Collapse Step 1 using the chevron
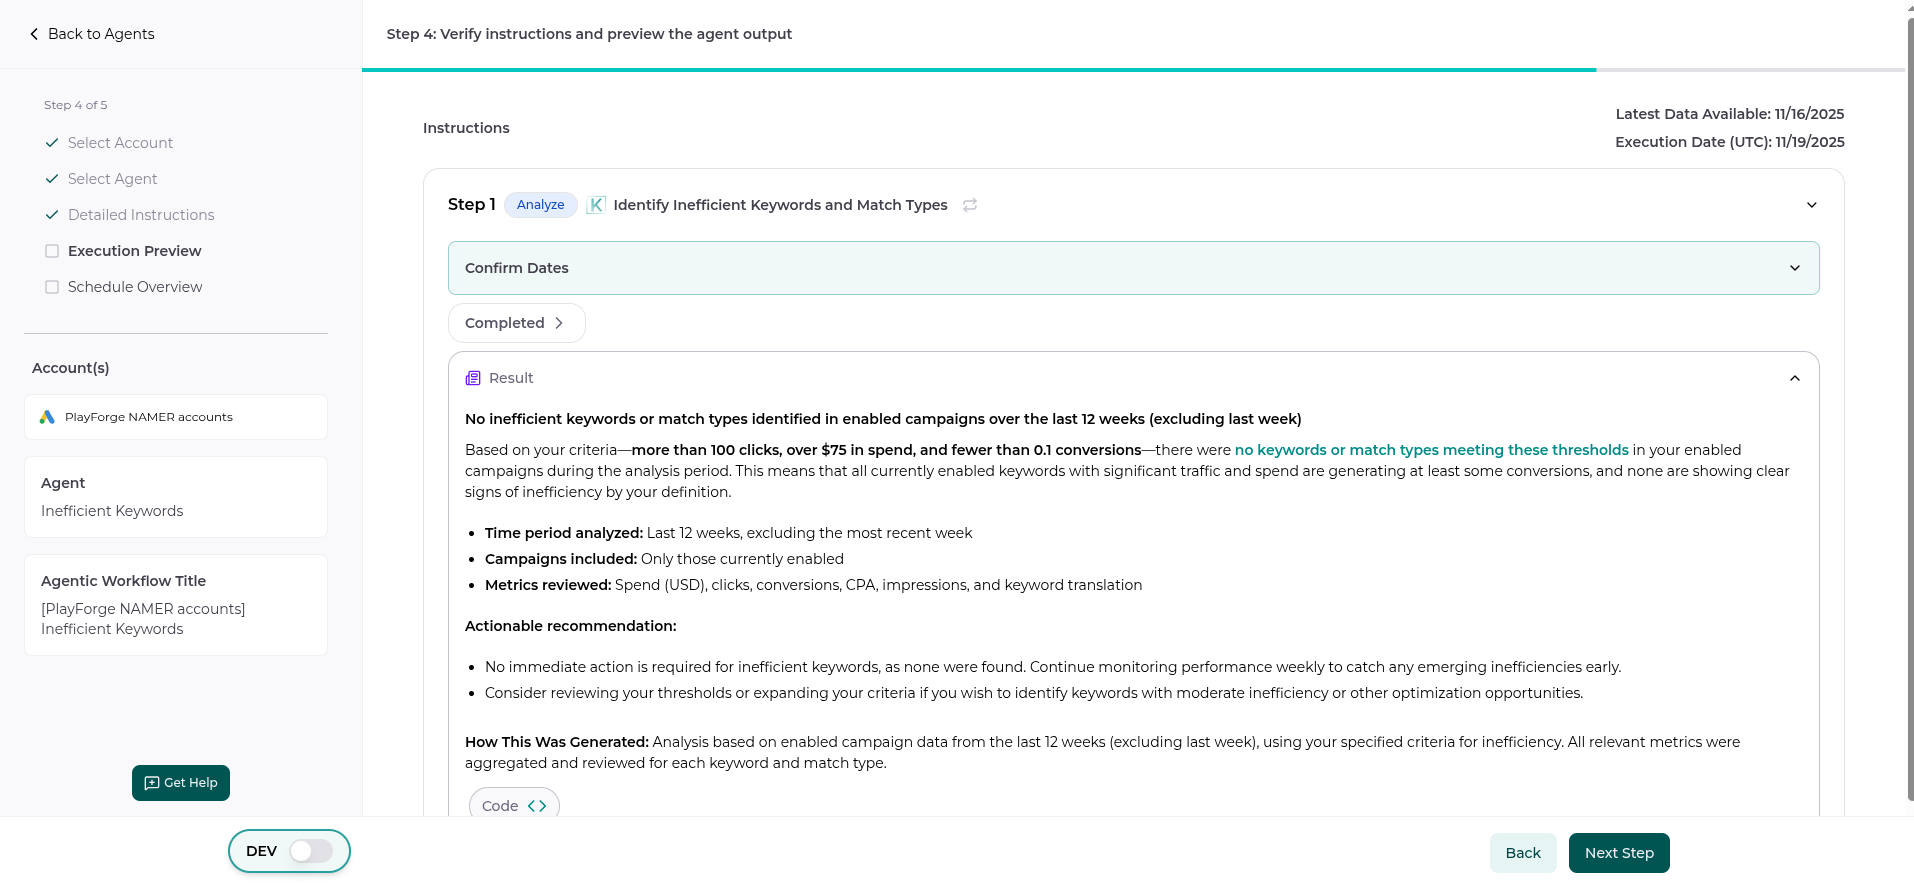This screenshot has height=883, width=1914. click(x=1811, y=205)
